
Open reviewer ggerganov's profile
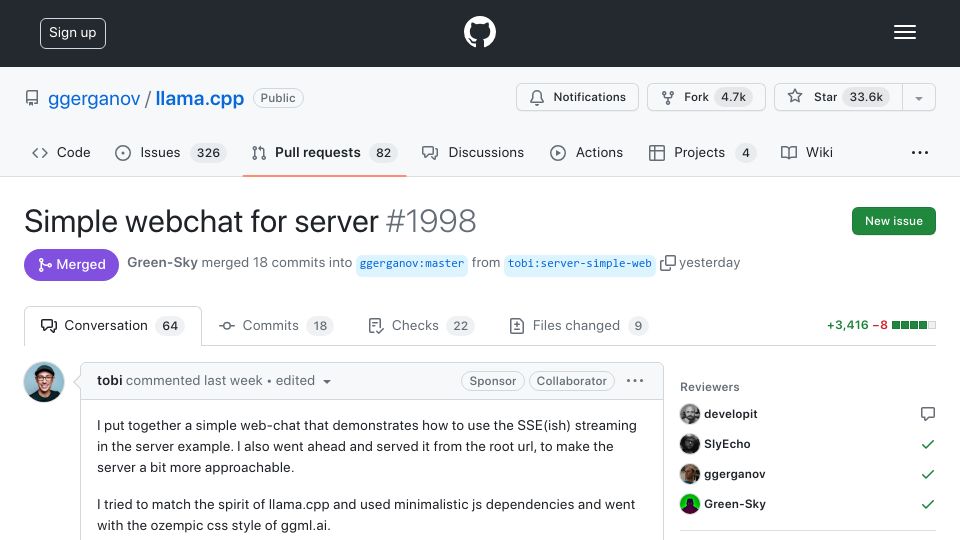tap(734, 474)
